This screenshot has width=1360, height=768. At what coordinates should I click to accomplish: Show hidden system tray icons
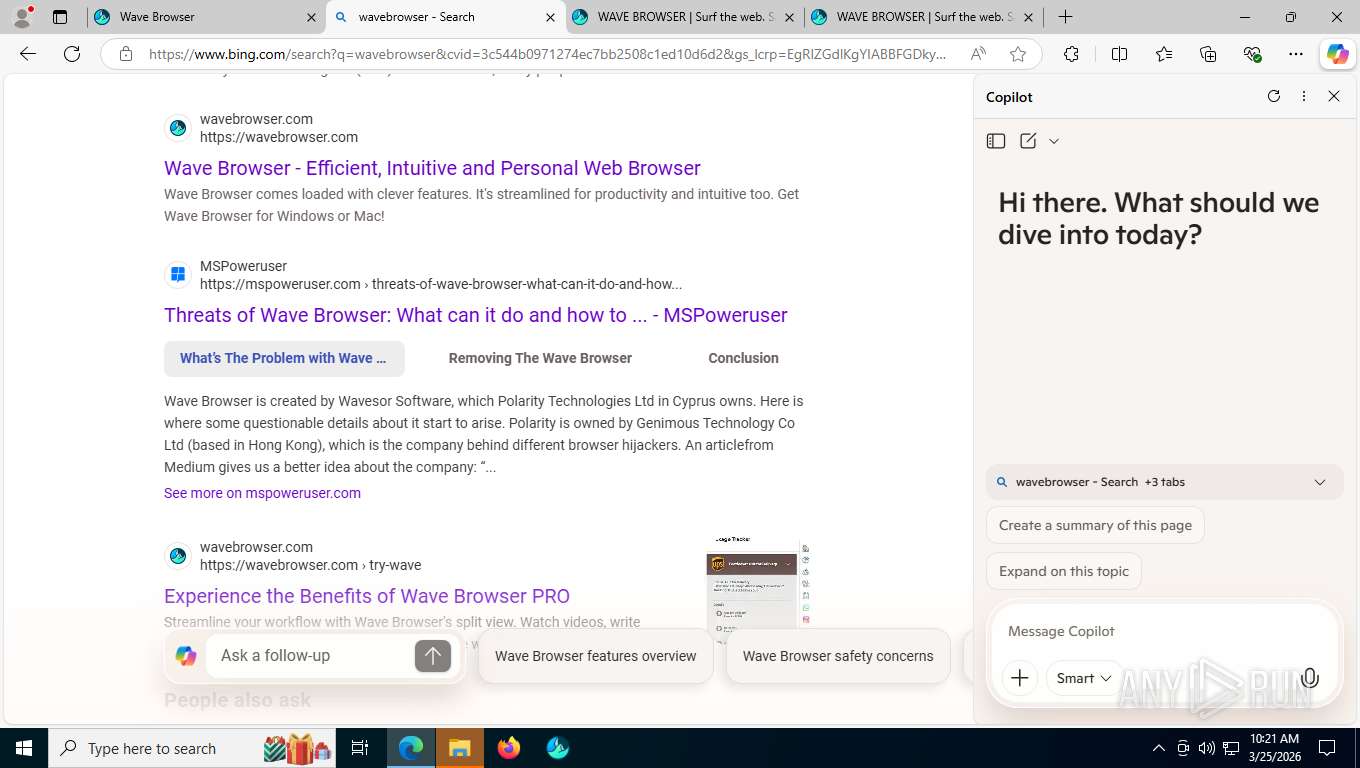(1158, 748)
